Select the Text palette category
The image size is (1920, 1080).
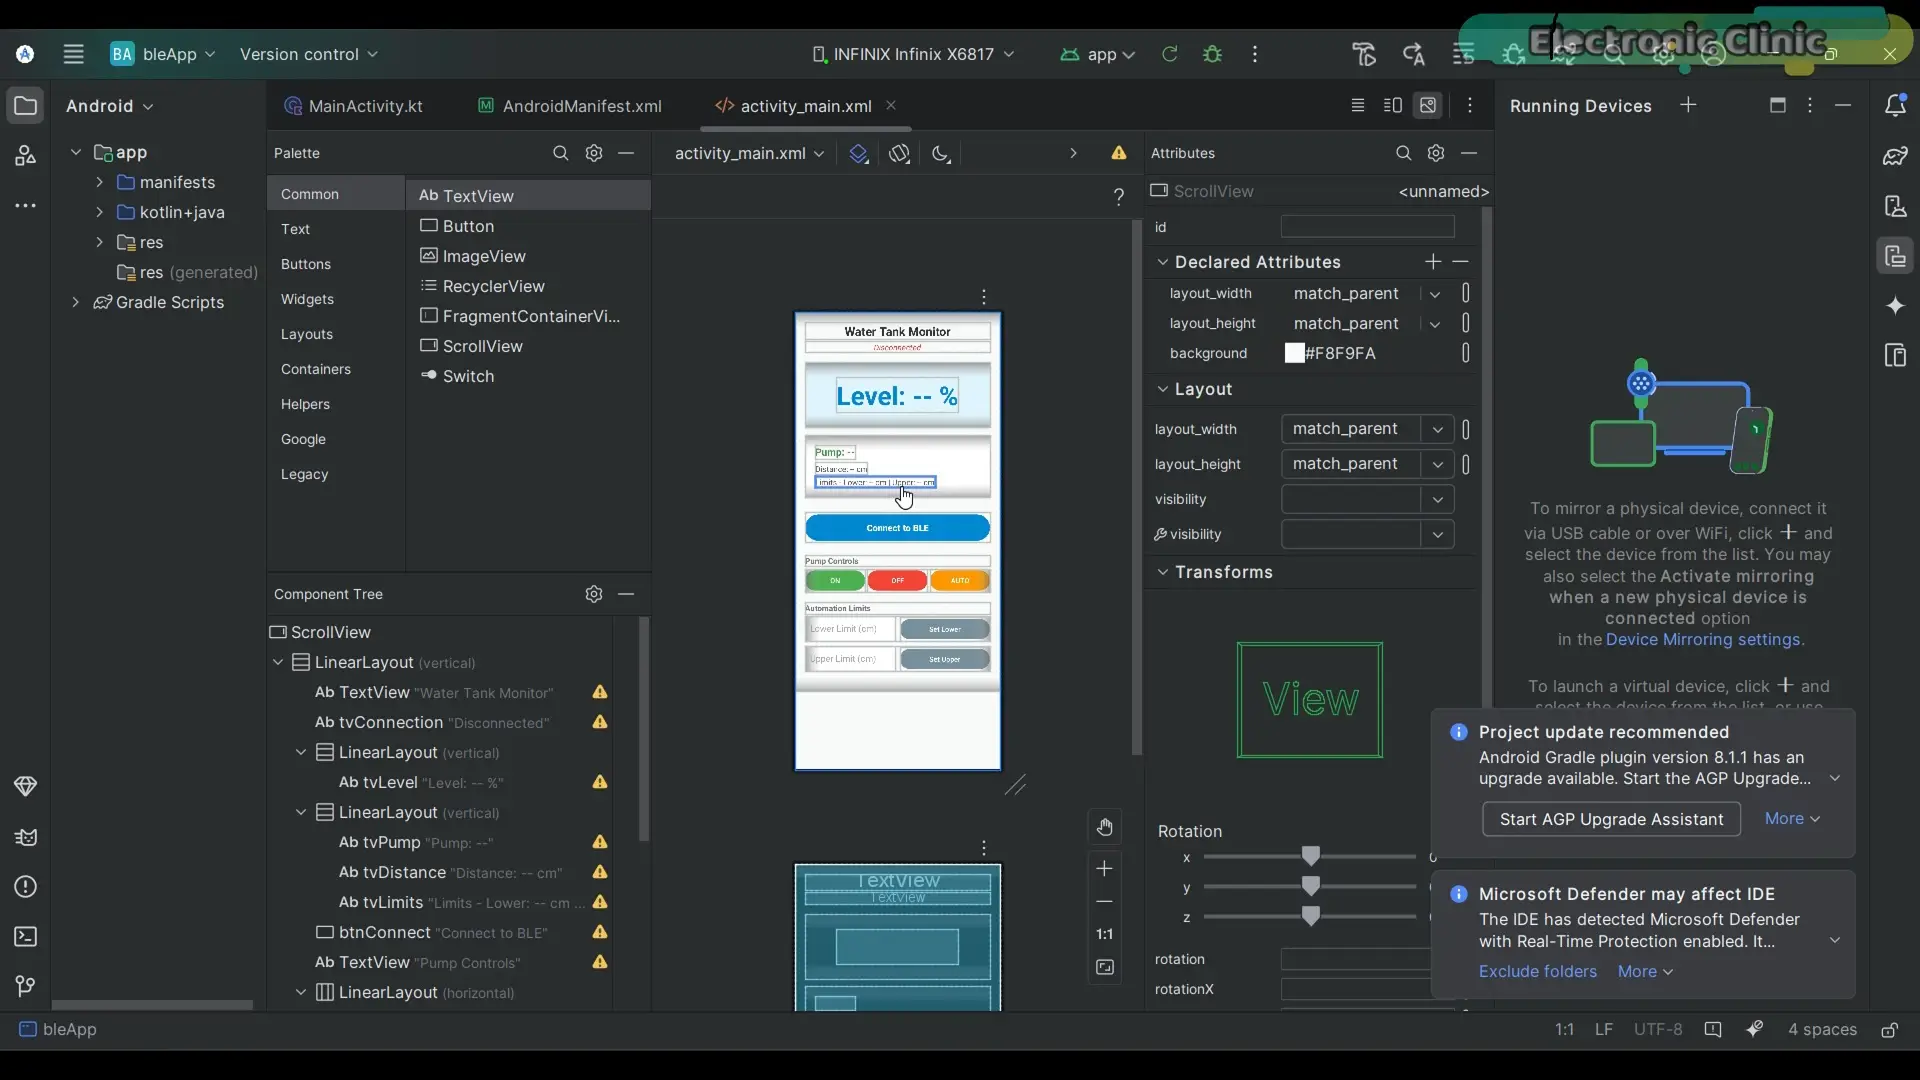(296, 229)
